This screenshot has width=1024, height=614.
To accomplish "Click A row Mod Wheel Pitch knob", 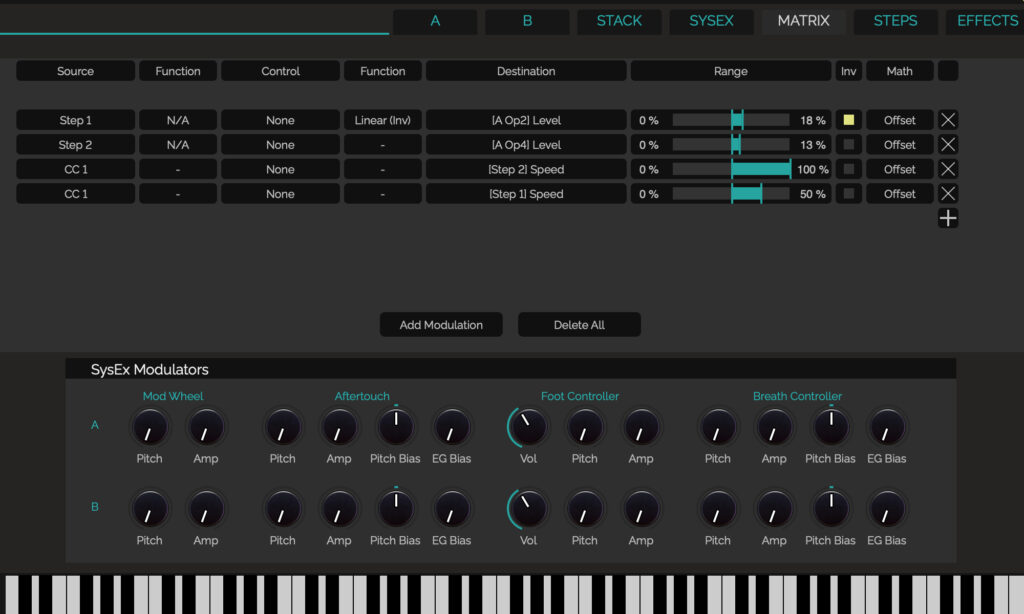I will click(150, 427).
